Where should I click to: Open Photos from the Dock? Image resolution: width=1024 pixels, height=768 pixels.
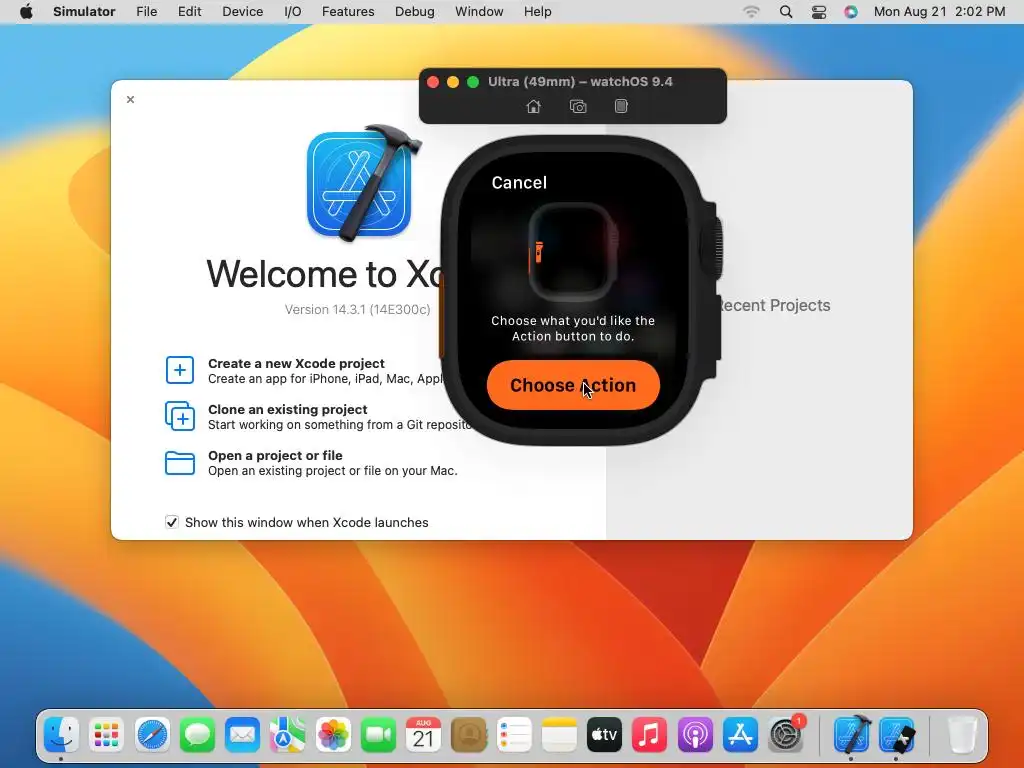333,735
